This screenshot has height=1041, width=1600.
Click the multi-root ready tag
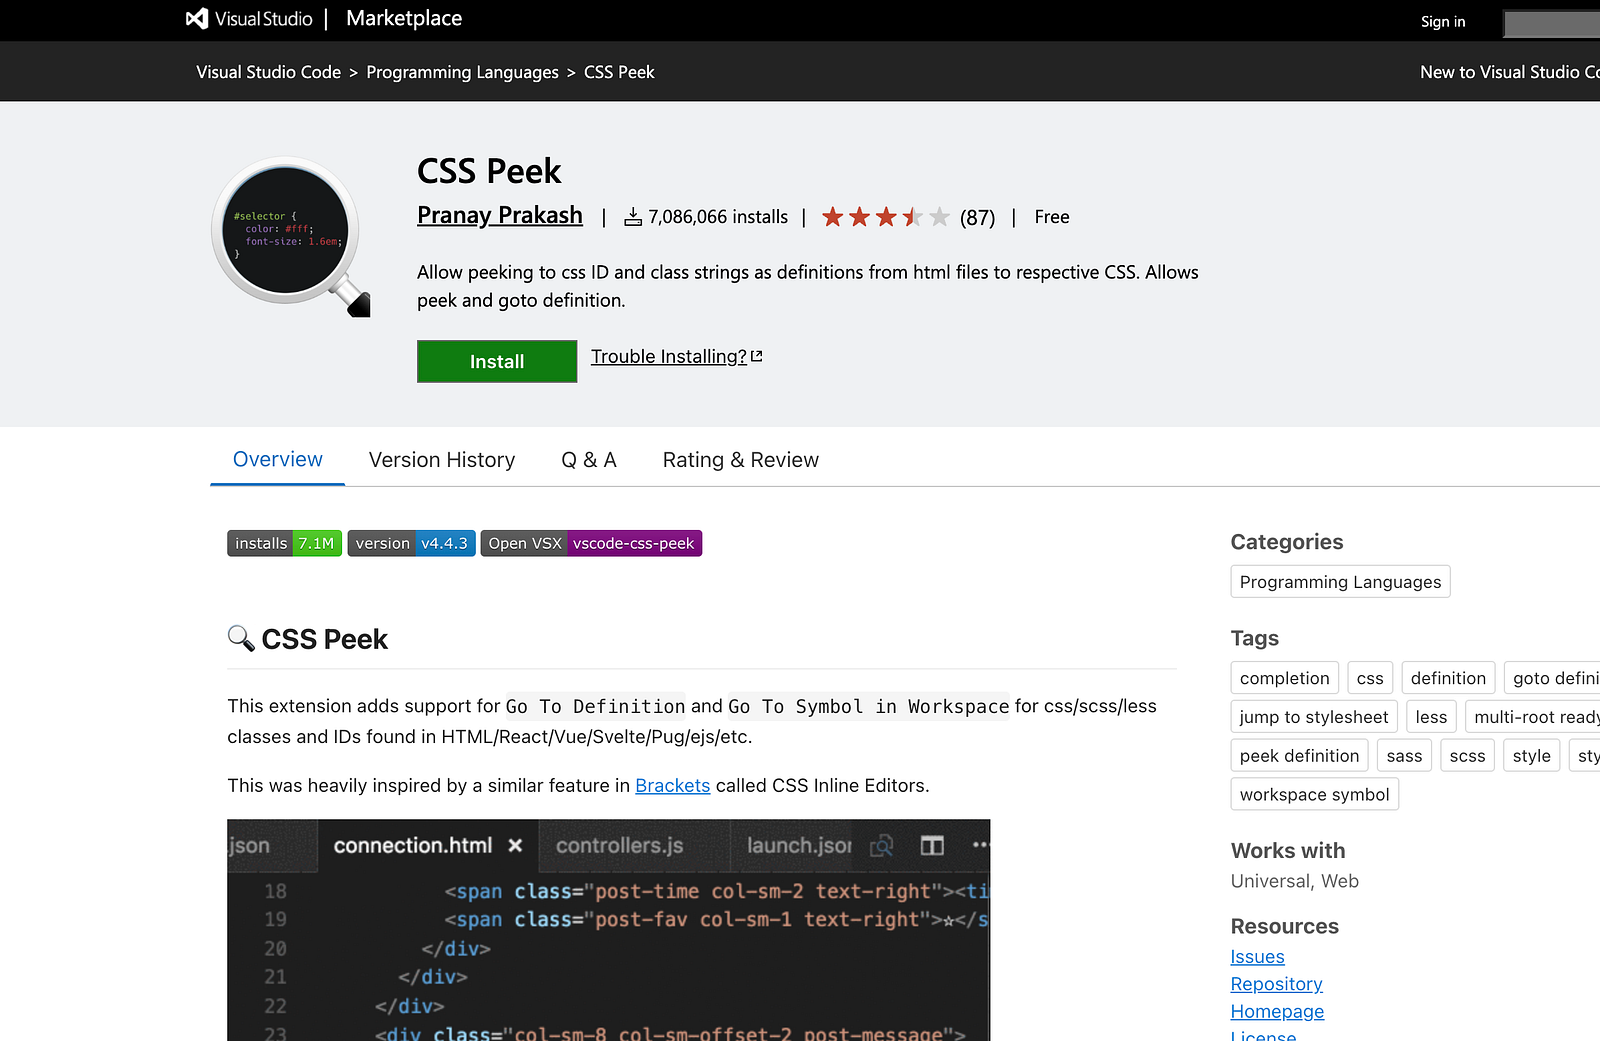1533,717
